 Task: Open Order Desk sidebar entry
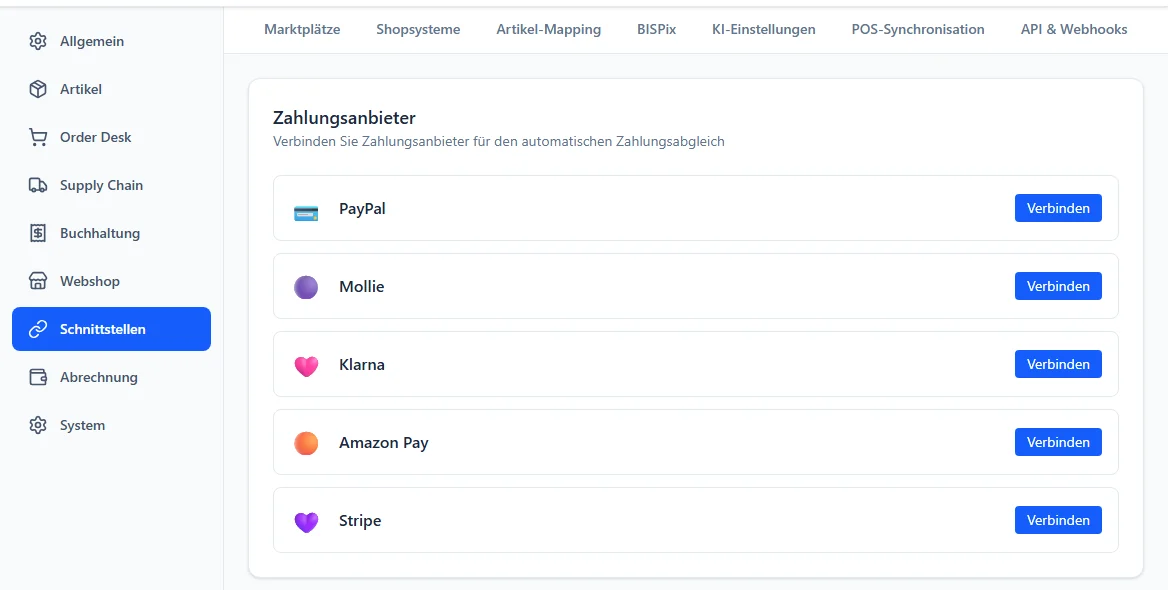coord(111,137)
